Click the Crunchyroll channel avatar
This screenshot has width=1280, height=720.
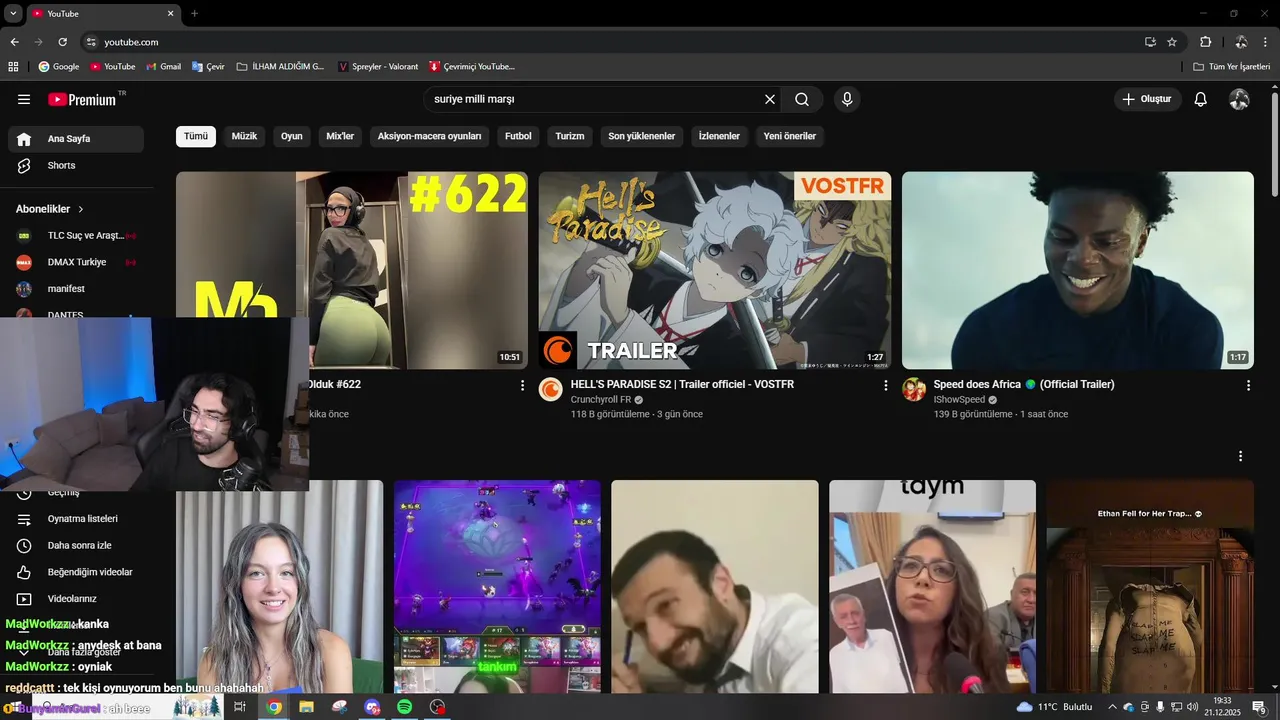point(551,389)
